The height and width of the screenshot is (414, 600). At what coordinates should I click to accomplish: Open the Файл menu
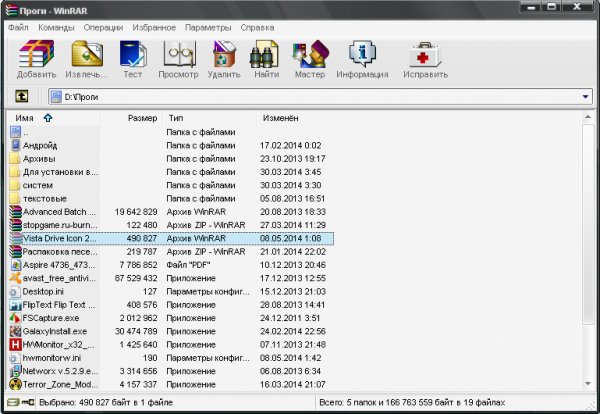click(x=18, y=28)
